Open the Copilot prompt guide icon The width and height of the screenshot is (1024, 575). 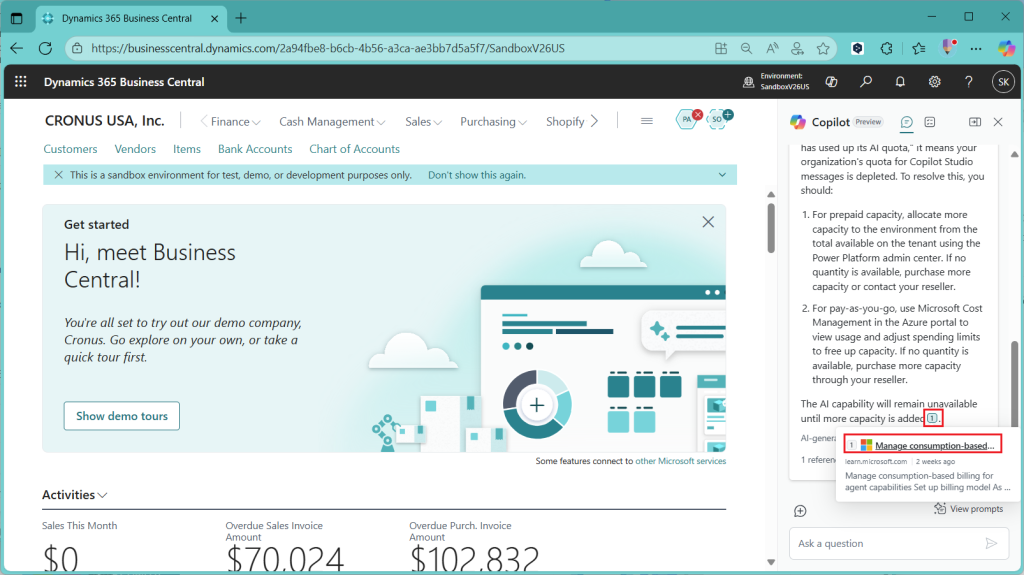930,122
